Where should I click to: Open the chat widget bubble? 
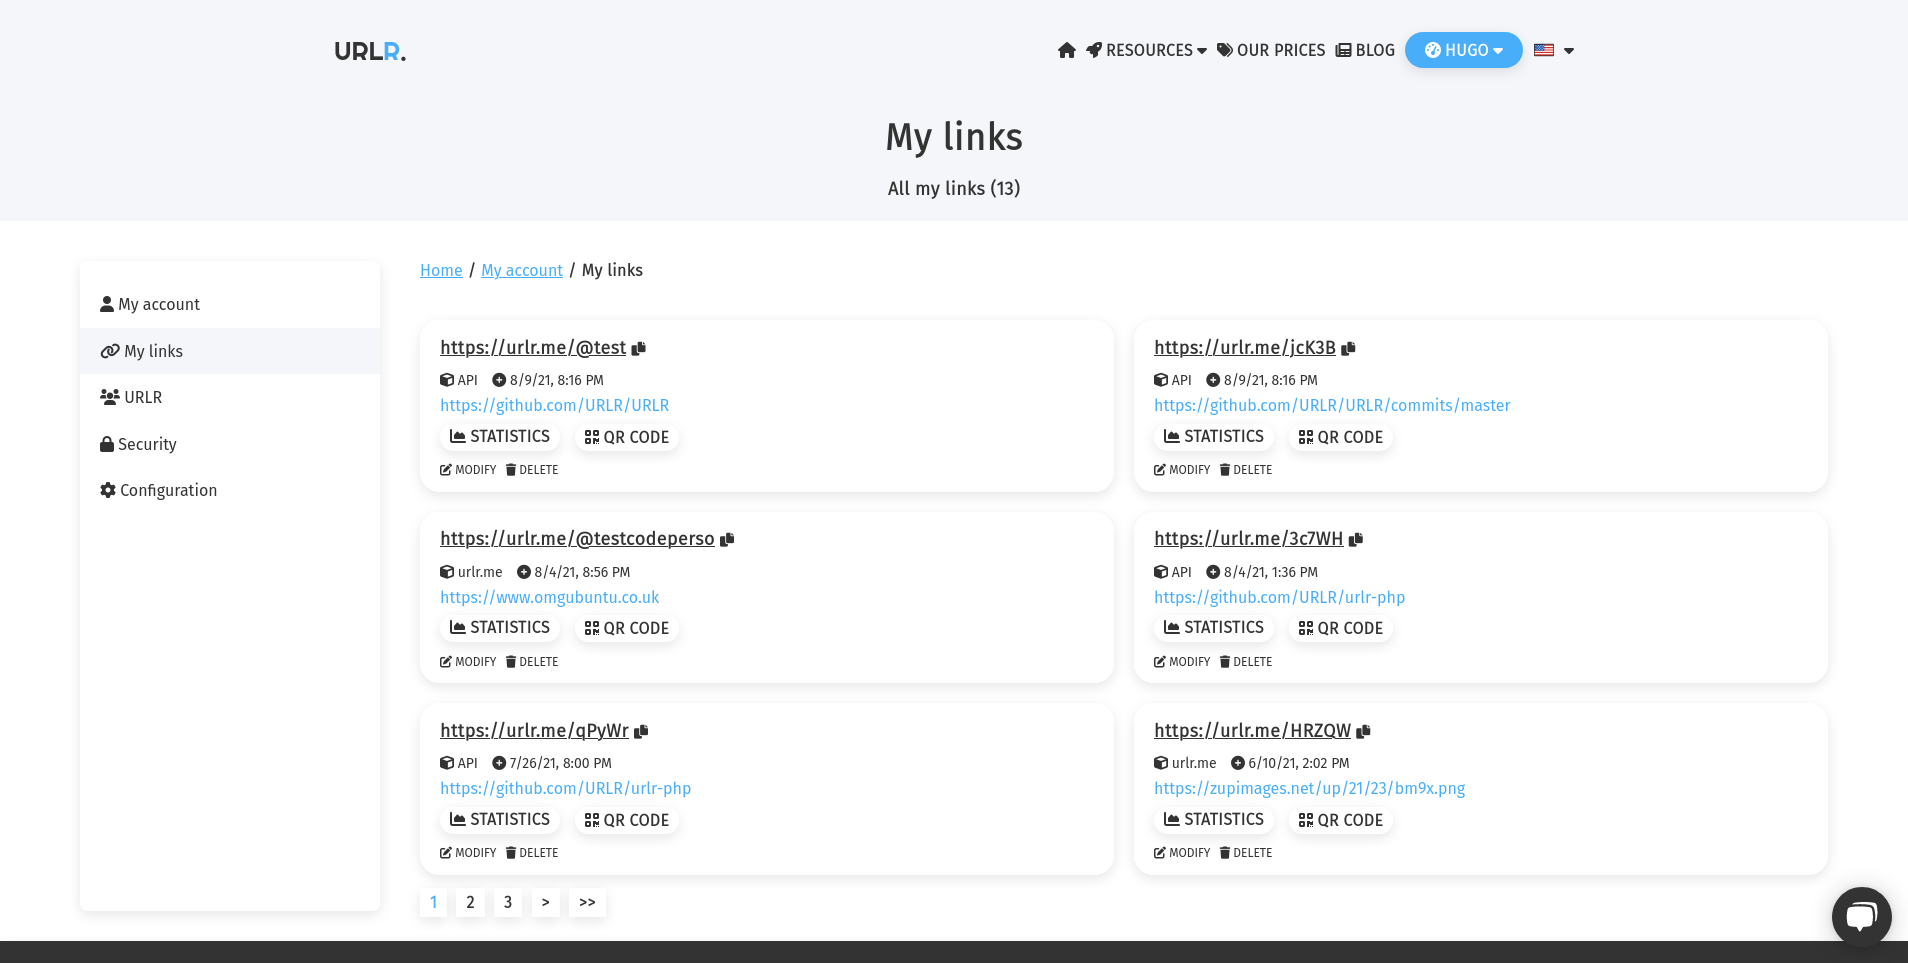coord(1860,915)
